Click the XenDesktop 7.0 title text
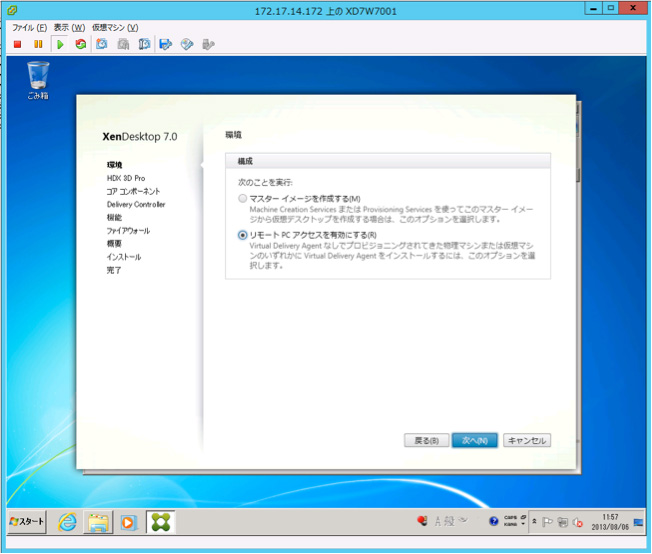Screen dimensions: 652x554 point(140,136)
